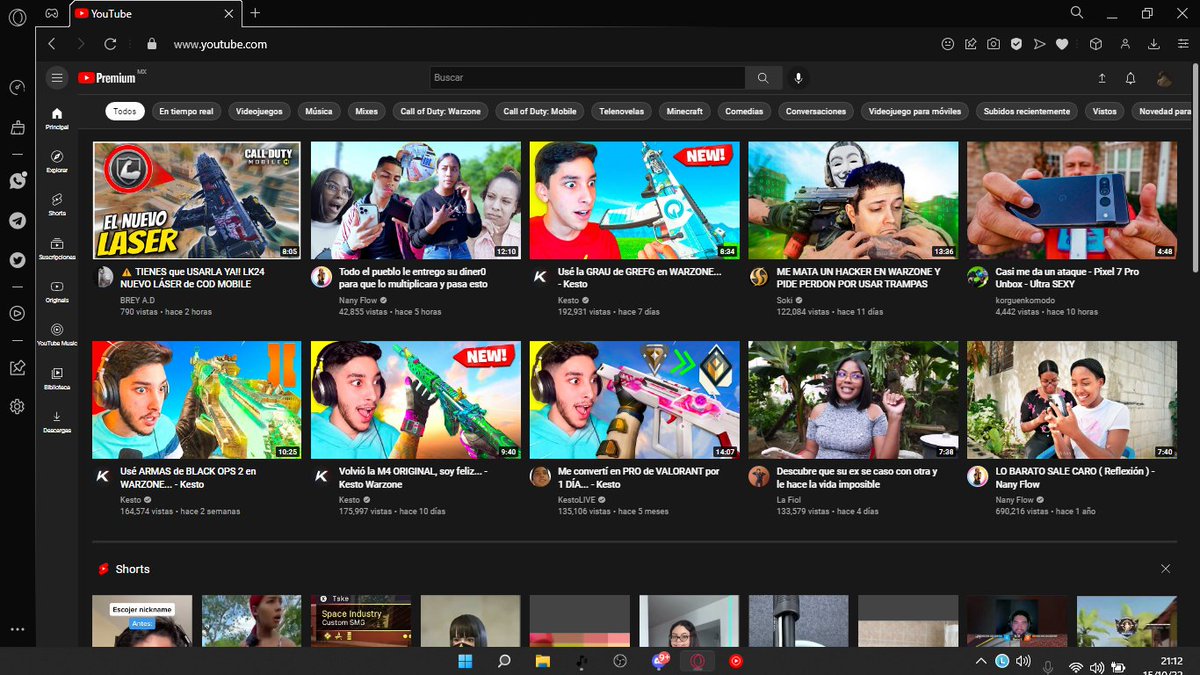1200x675 pixels.
Task: Select the Subidos recientemente chip
Action: [1026, 112]
